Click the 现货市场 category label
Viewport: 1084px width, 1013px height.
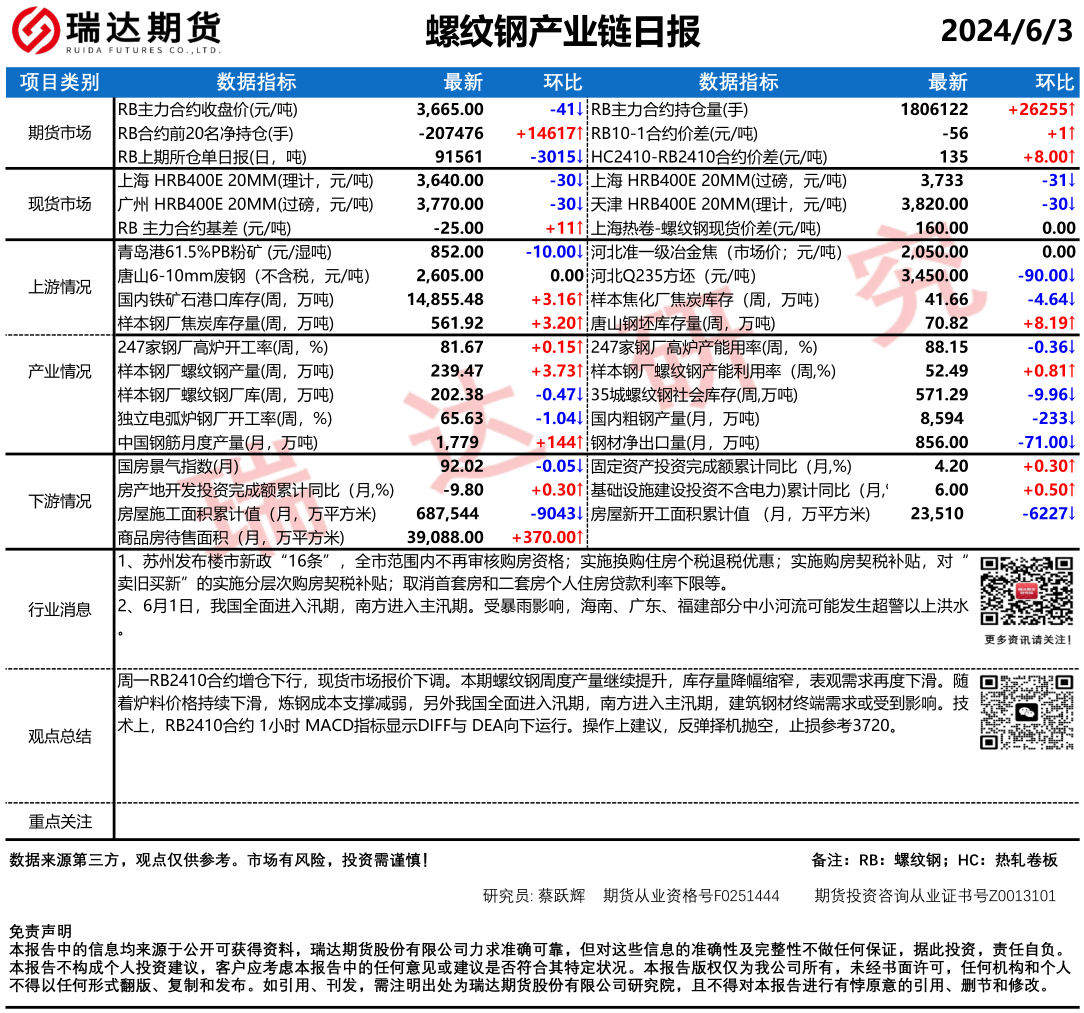(60, 204)
